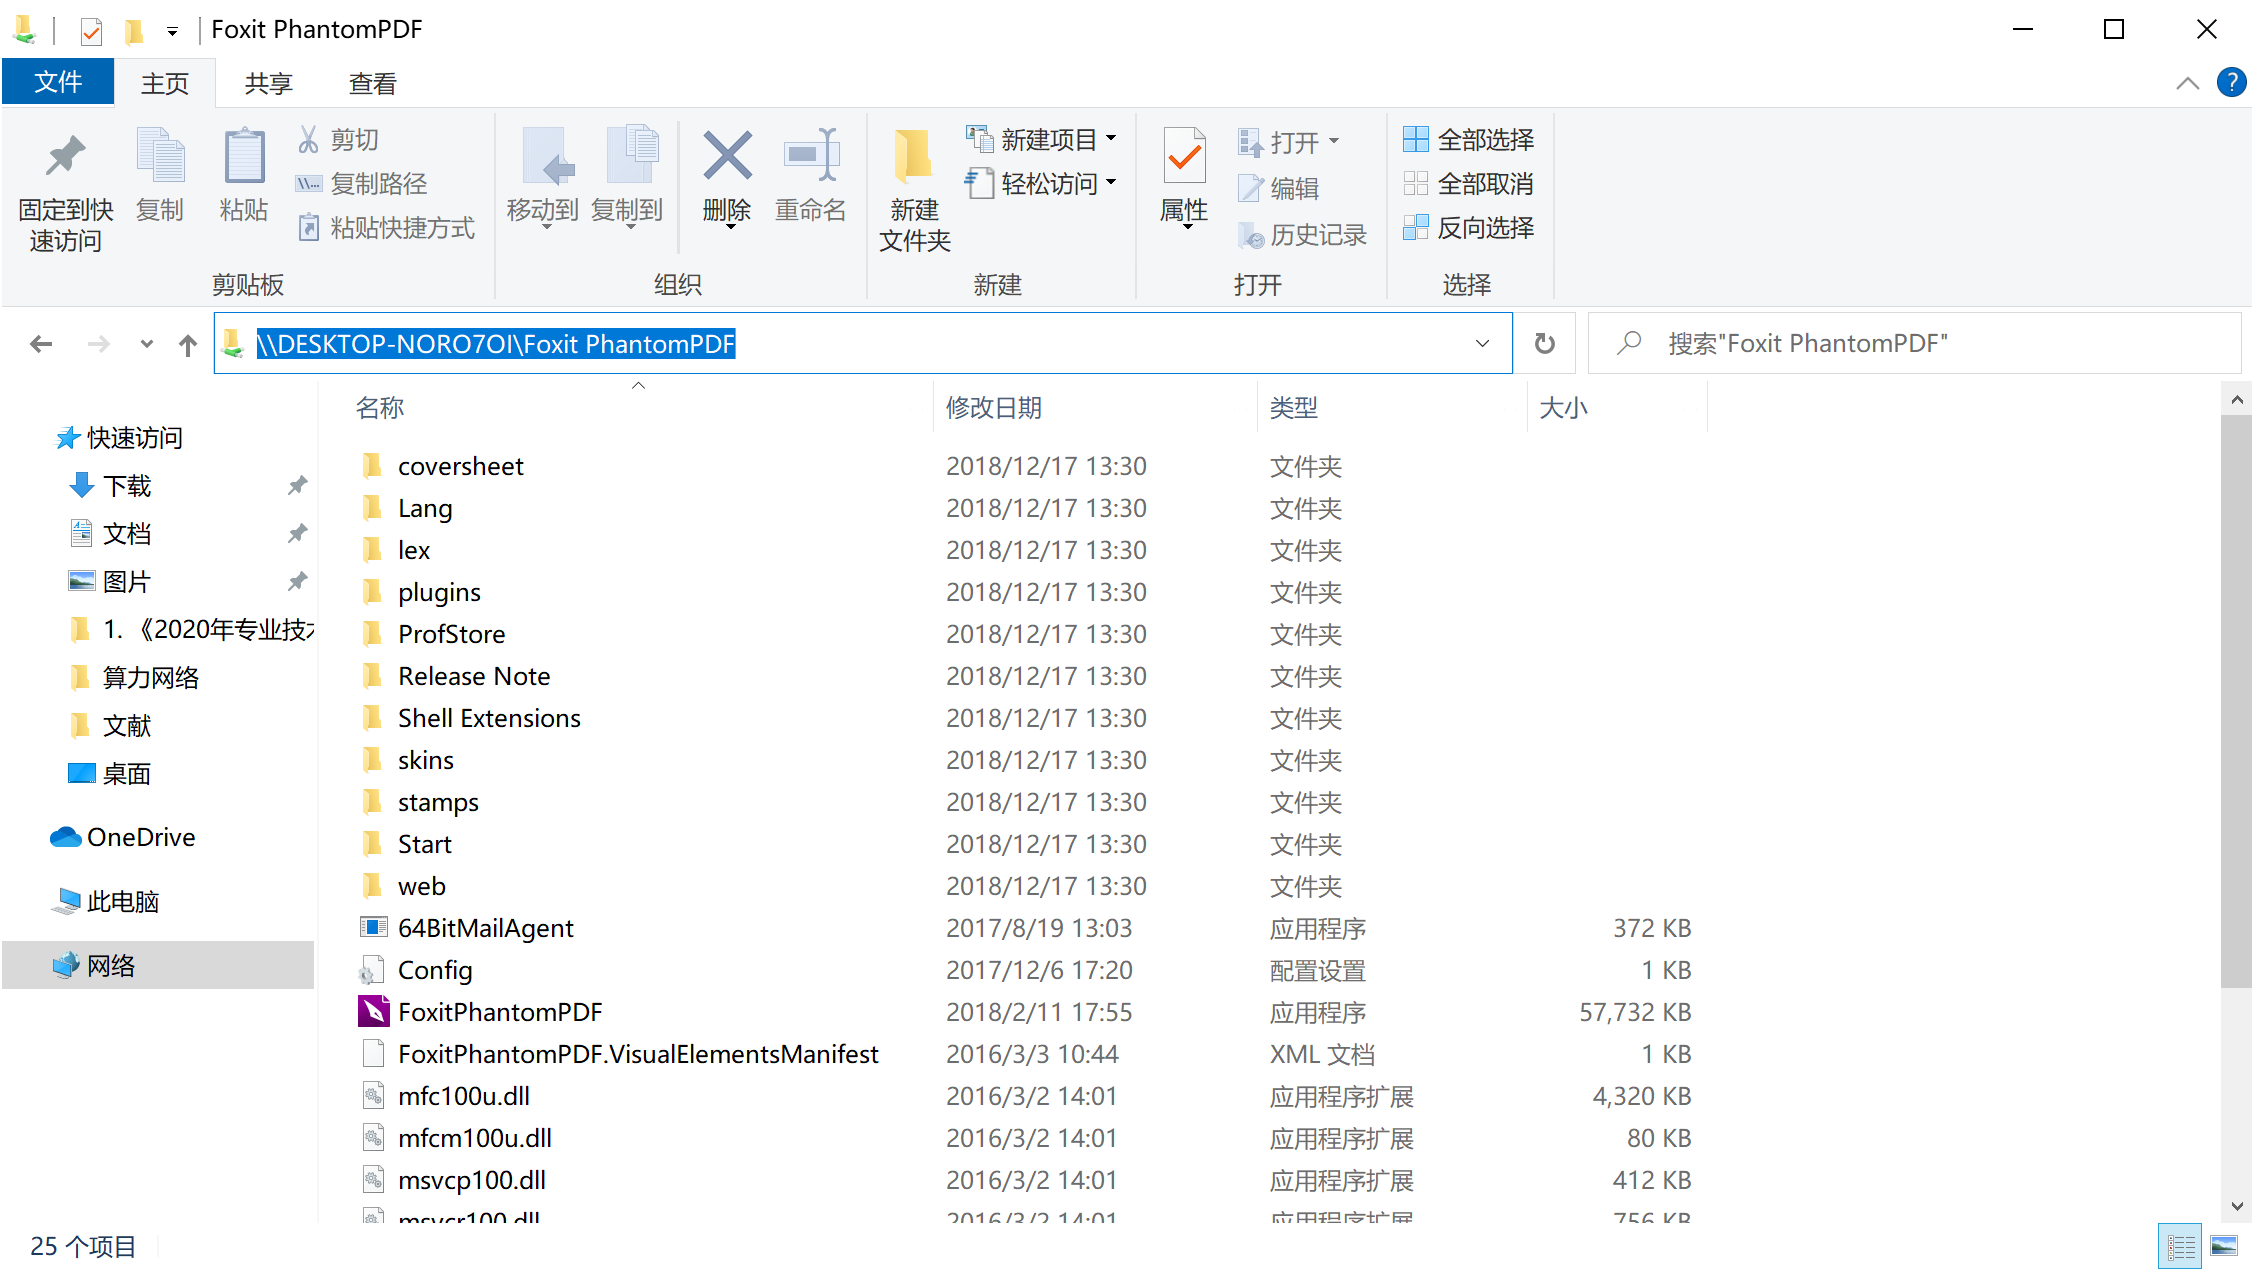Expand the address bar history dropdown
Viewport: 2252px width, 1269px height.
[1482, 344]
